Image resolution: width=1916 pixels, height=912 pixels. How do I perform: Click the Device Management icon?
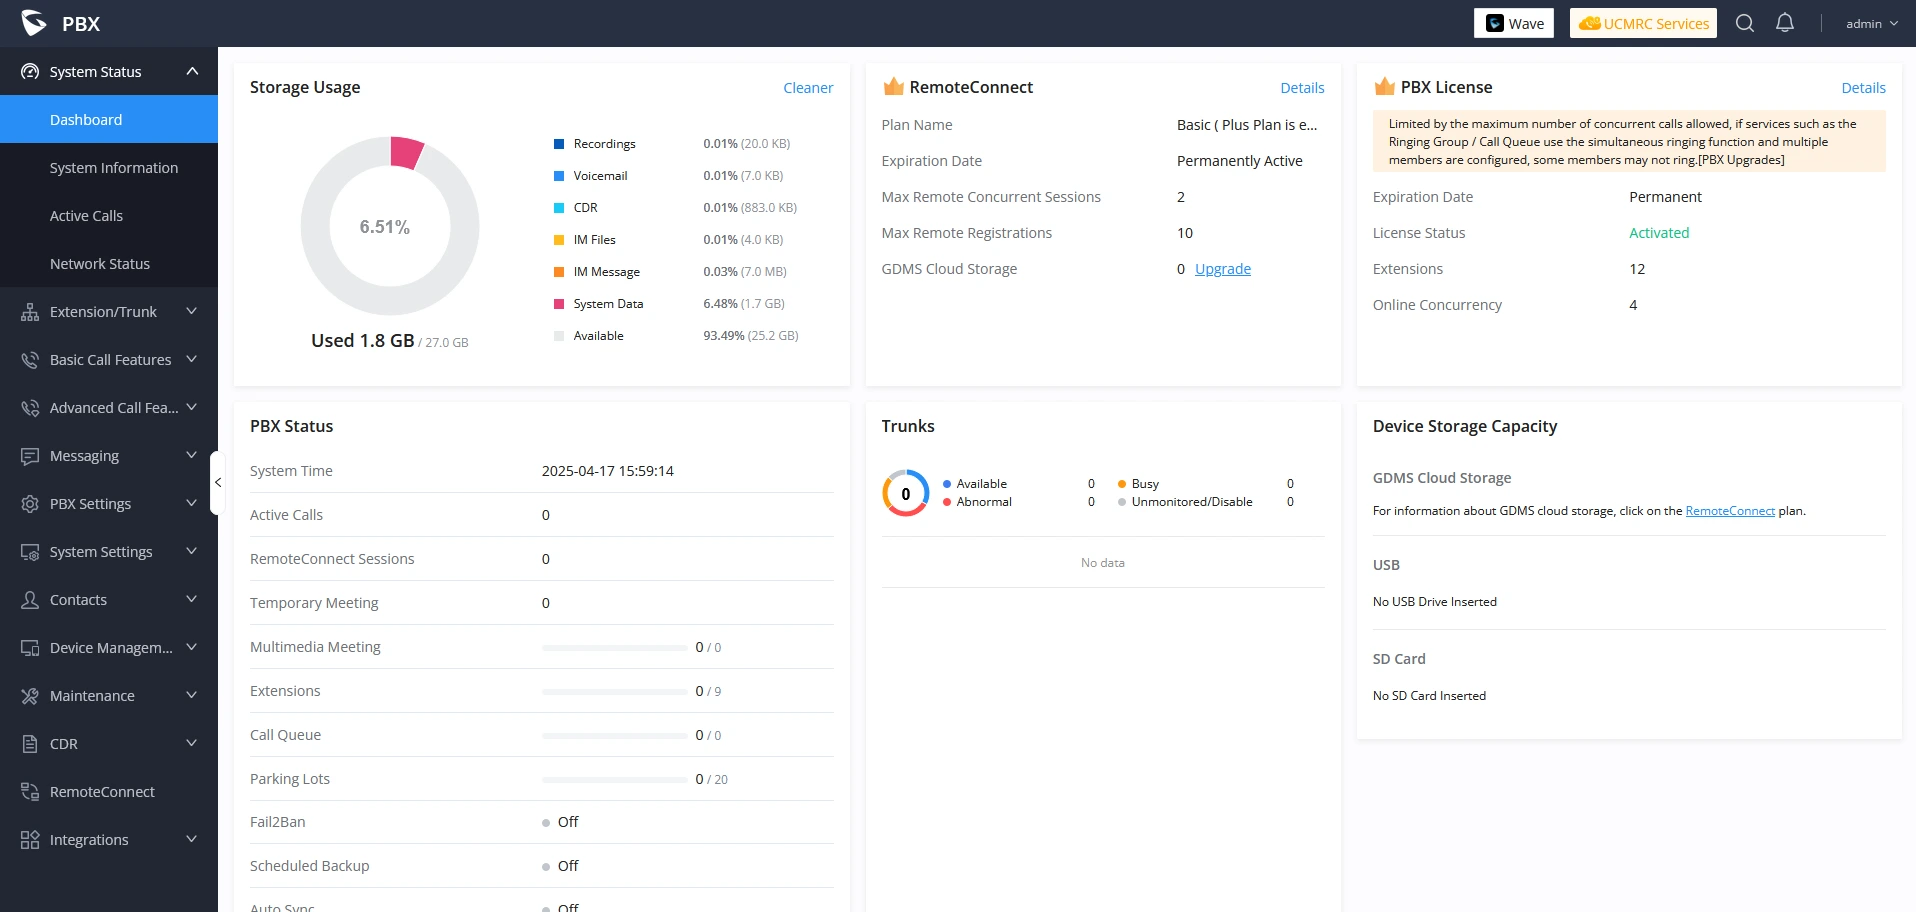click(30, 648)
